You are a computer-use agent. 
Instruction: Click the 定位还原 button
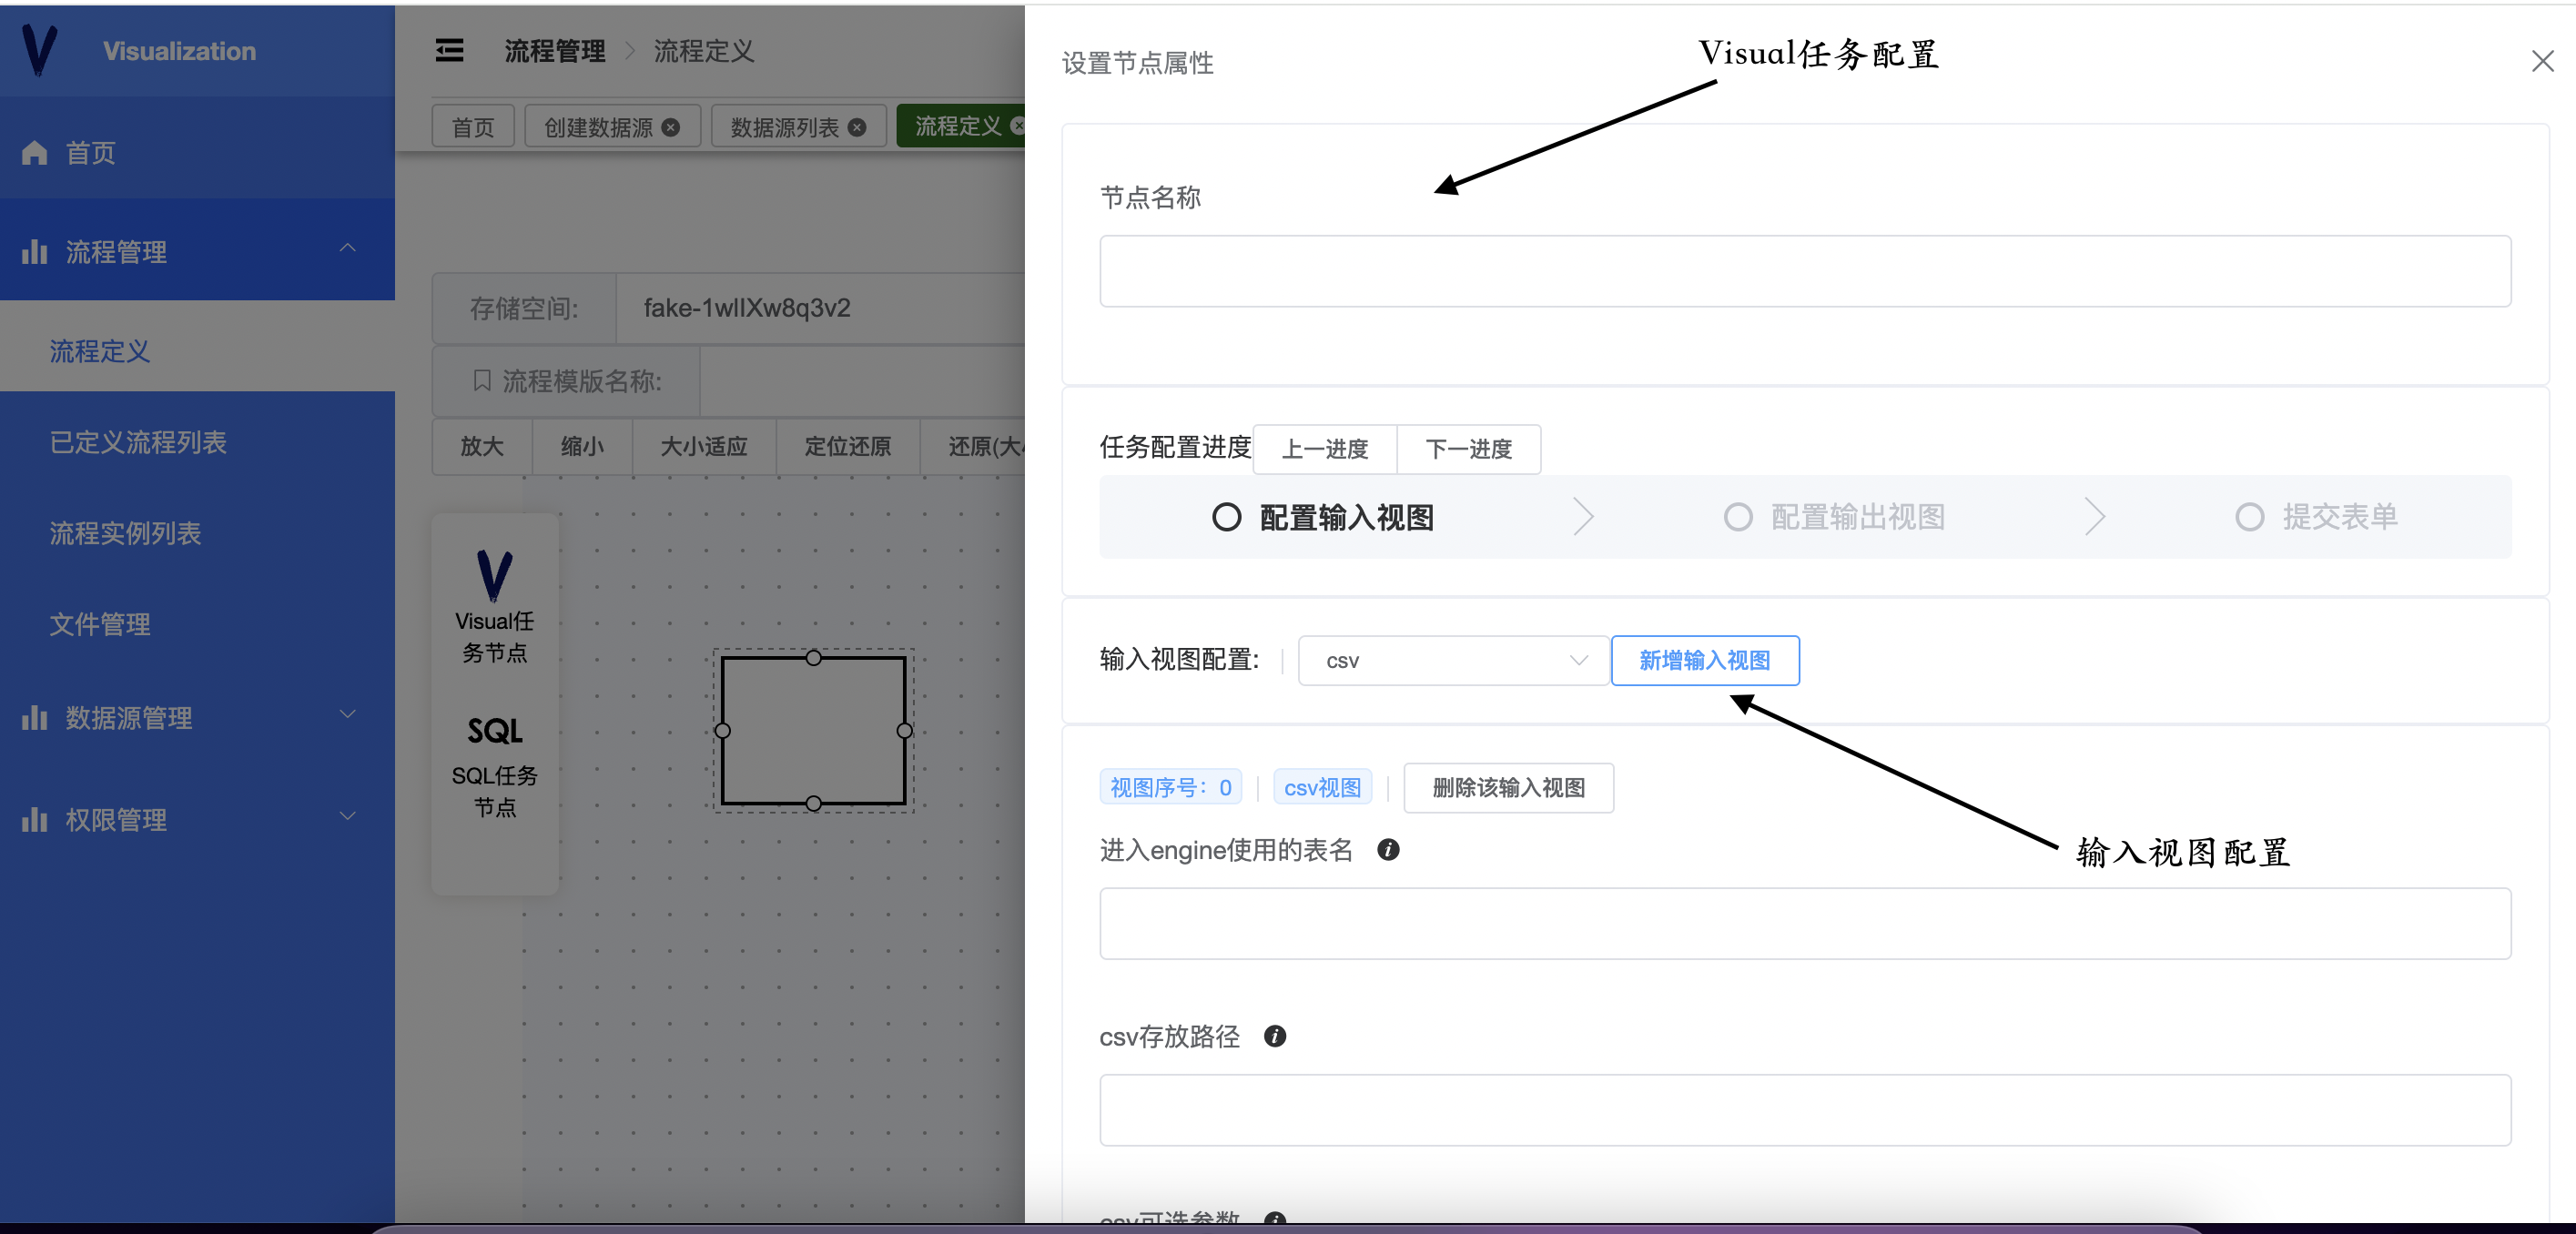pos(848,446)
